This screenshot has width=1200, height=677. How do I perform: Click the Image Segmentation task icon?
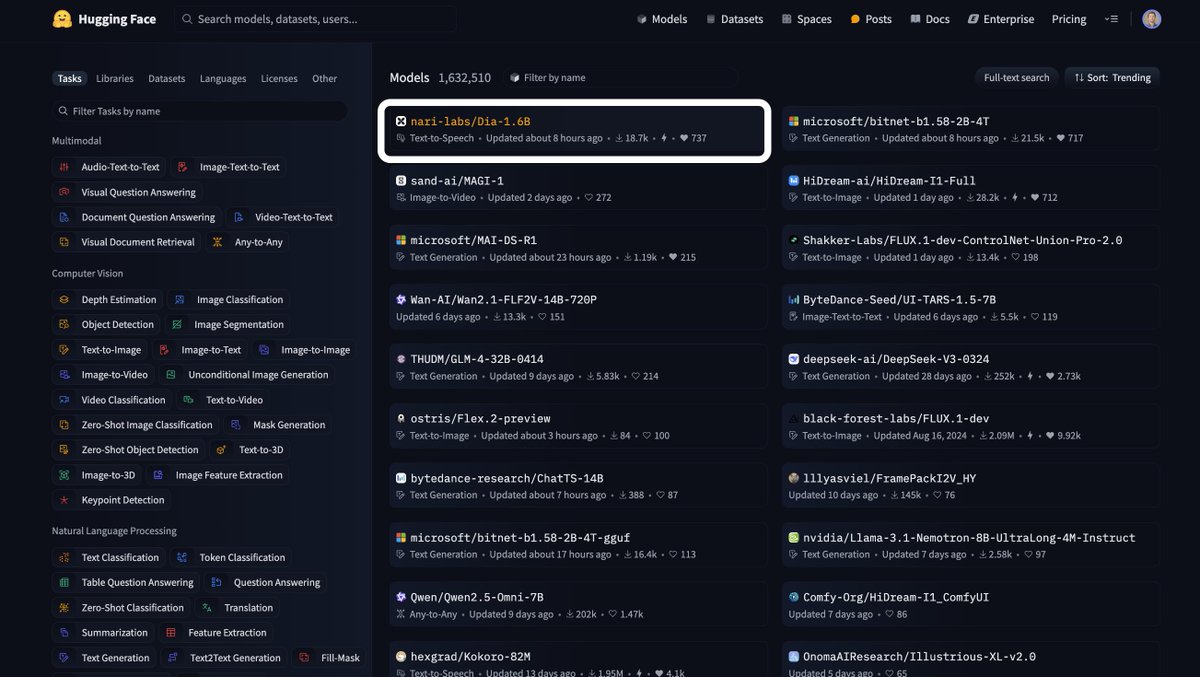177,325
